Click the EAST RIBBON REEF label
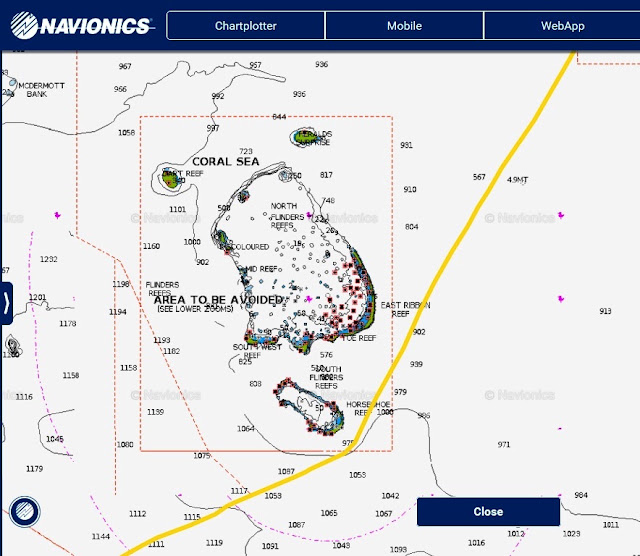The width and height of the screenshot is (640, 556). pyautogui.click(x=405, y=309)
